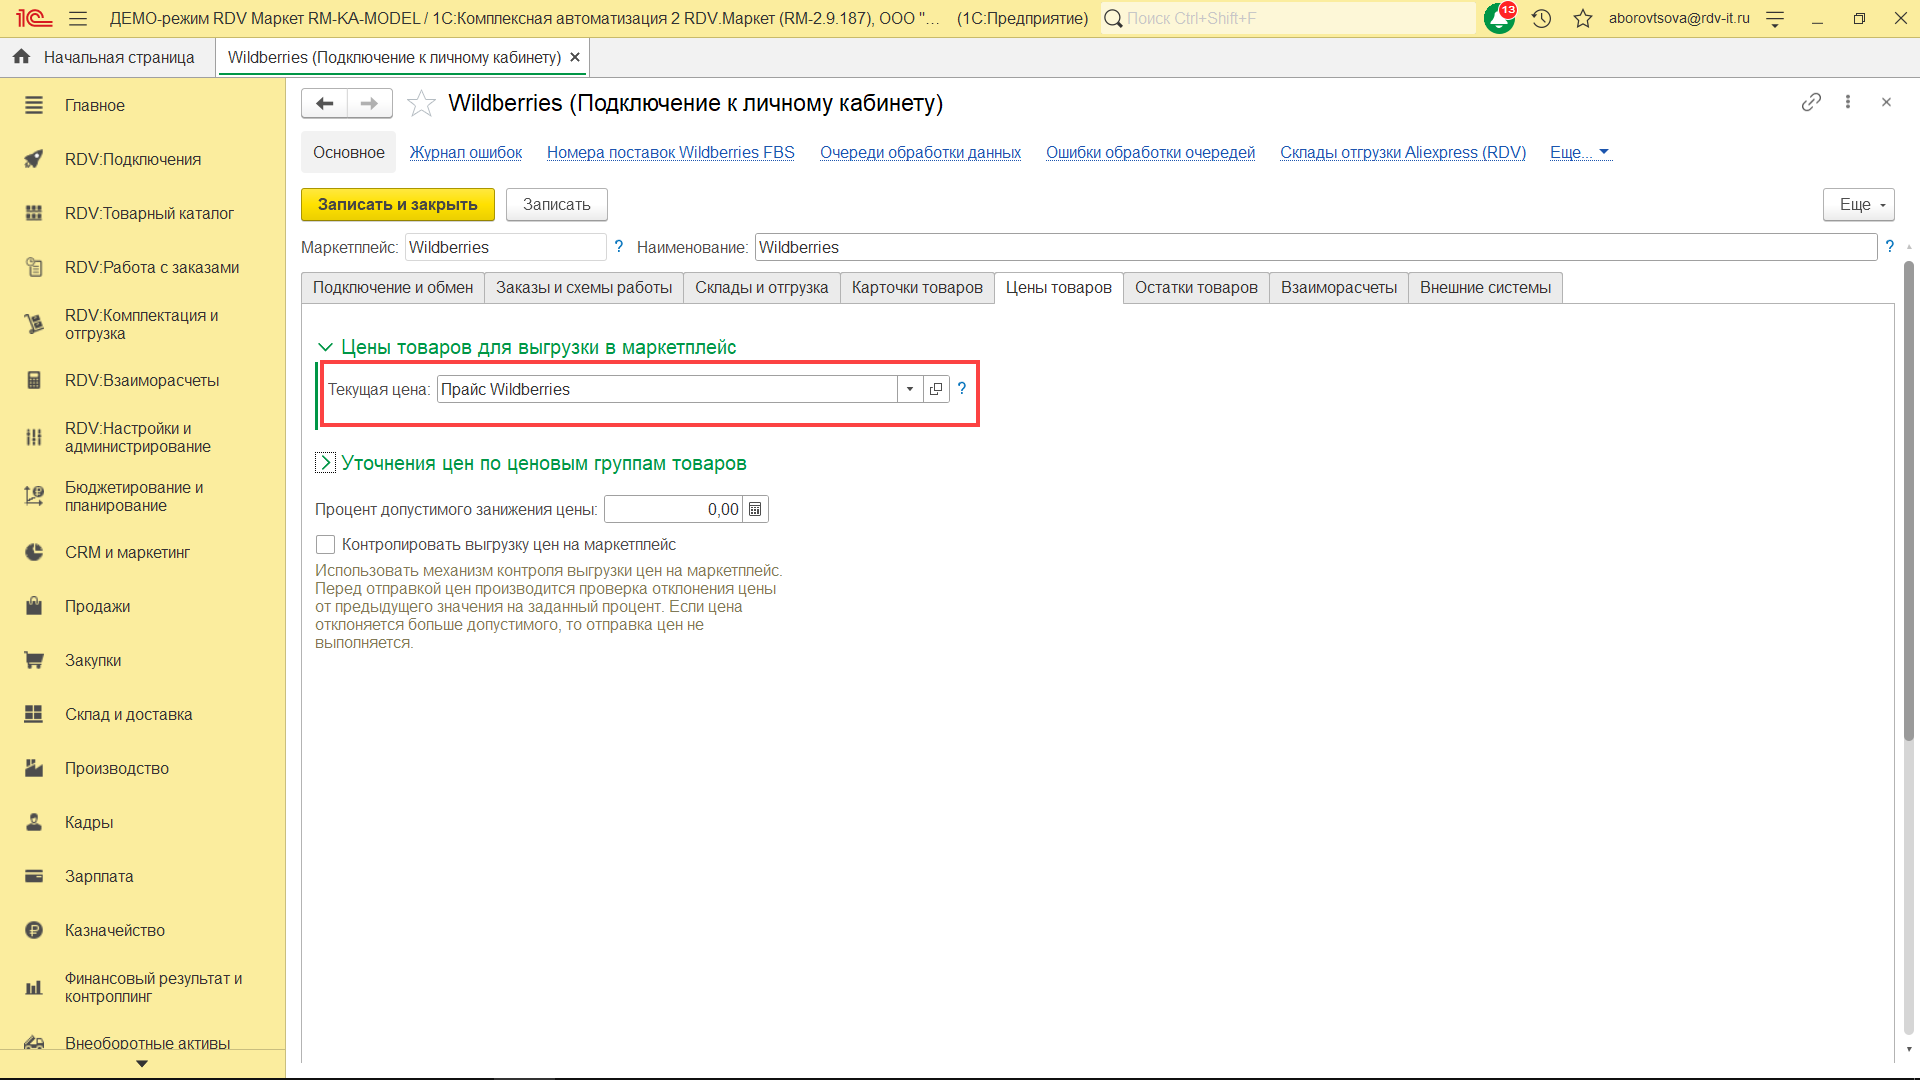Image resolution: width=1920 pixels, height=1080 pixels.
Task: Click the Наименование input field
Action: 1314,247
